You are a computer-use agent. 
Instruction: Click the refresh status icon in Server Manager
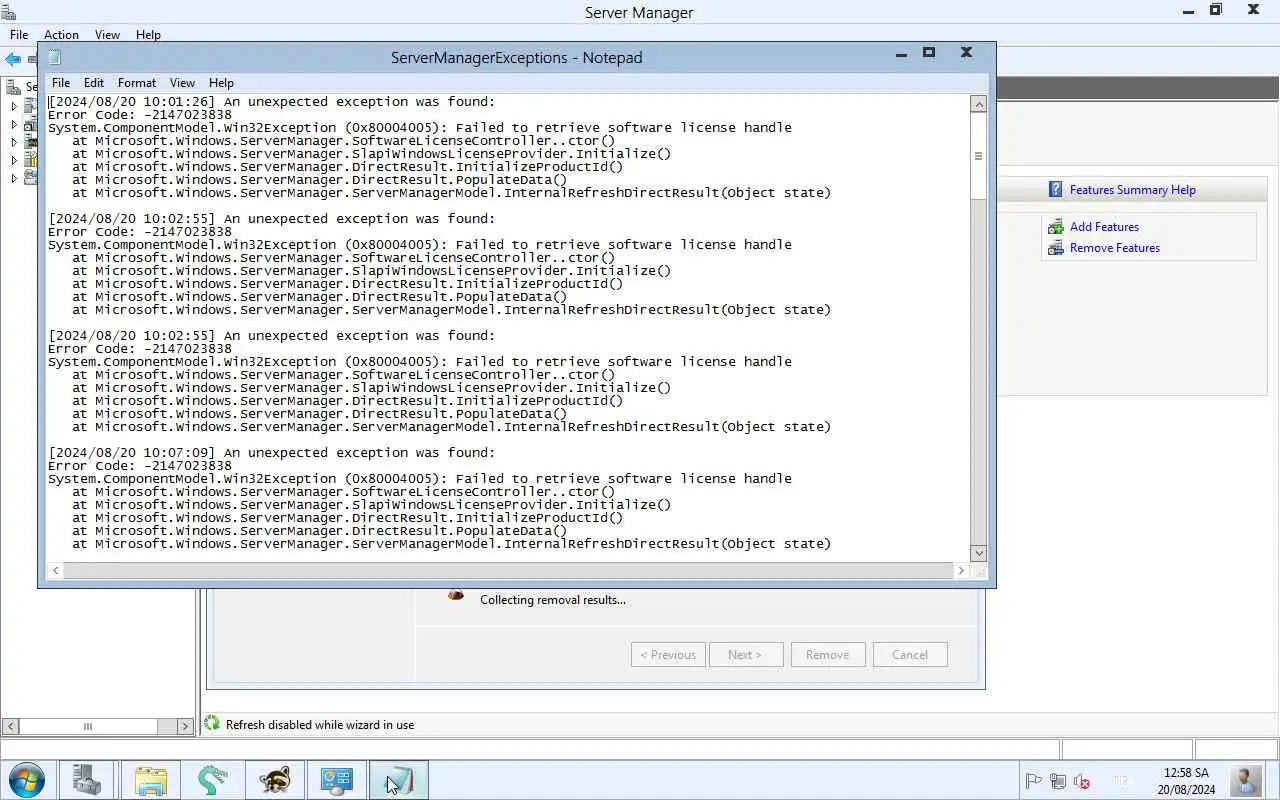point(212,723)
